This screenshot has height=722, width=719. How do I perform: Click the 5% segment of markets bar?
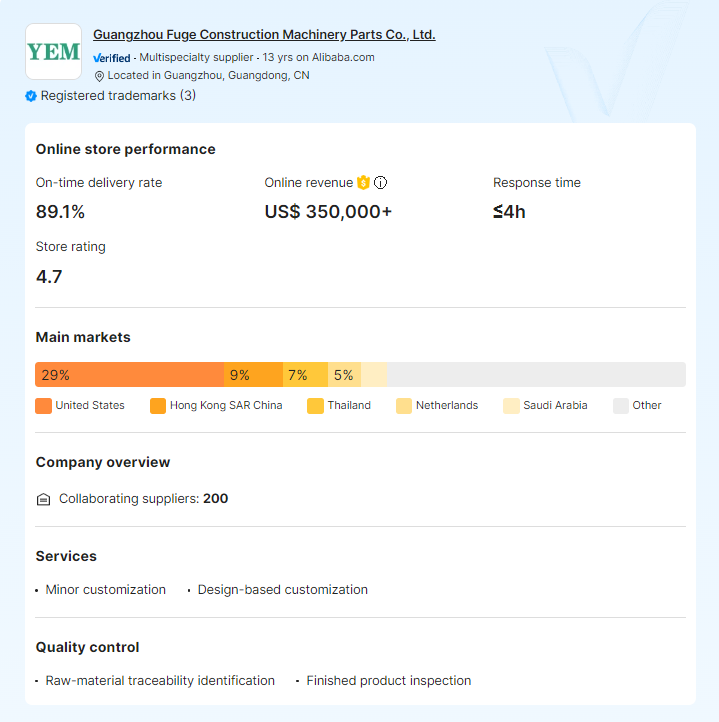[x=344, y=375]
